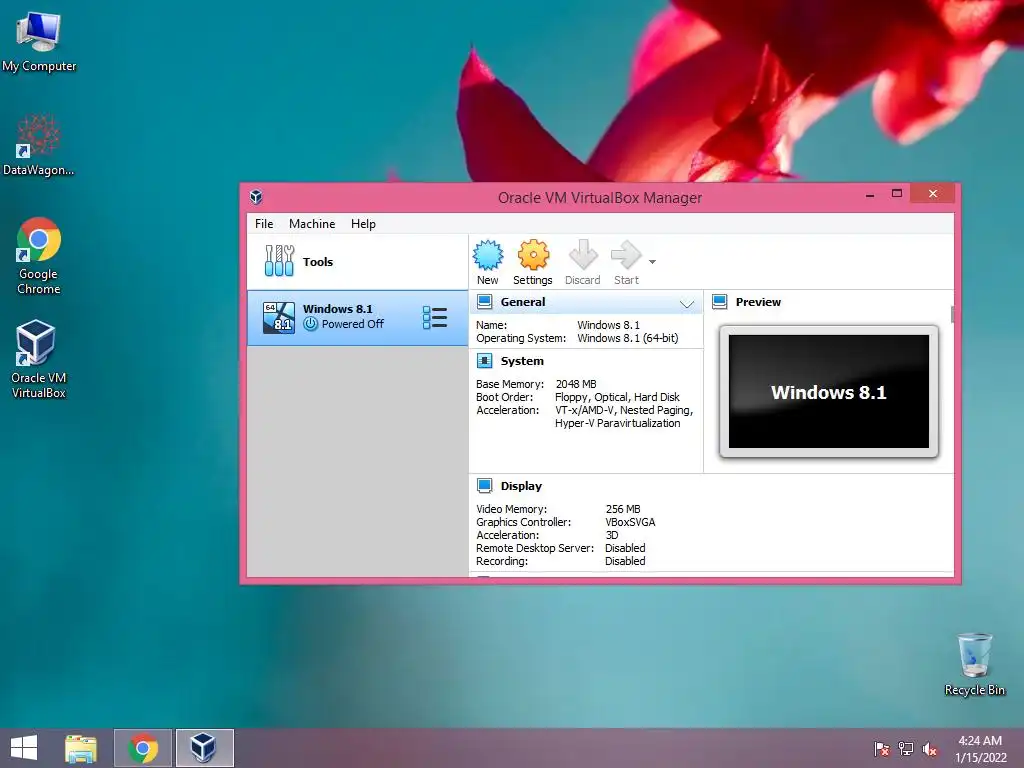Click the Windows Start button
This screenshot has height=768, width=1024.
pos(24,748)
